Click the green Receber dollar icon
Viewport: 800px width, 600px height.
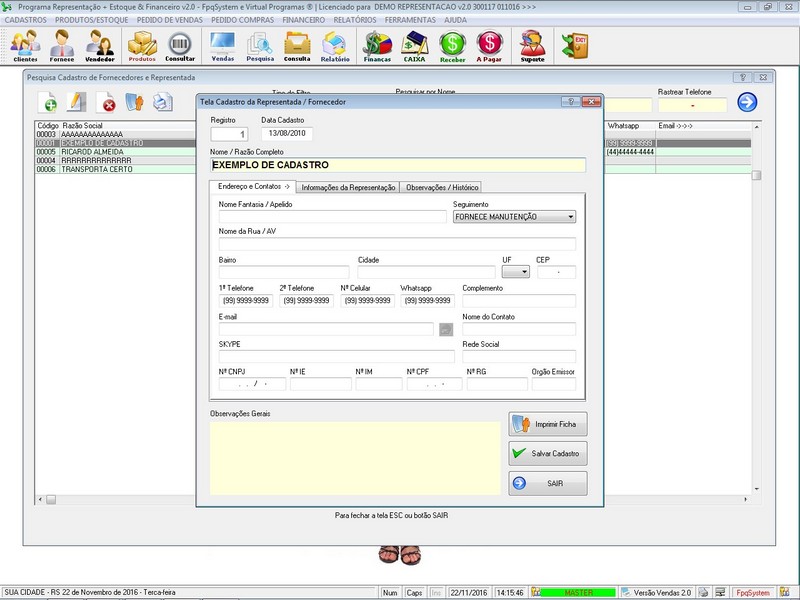[453, 45]
